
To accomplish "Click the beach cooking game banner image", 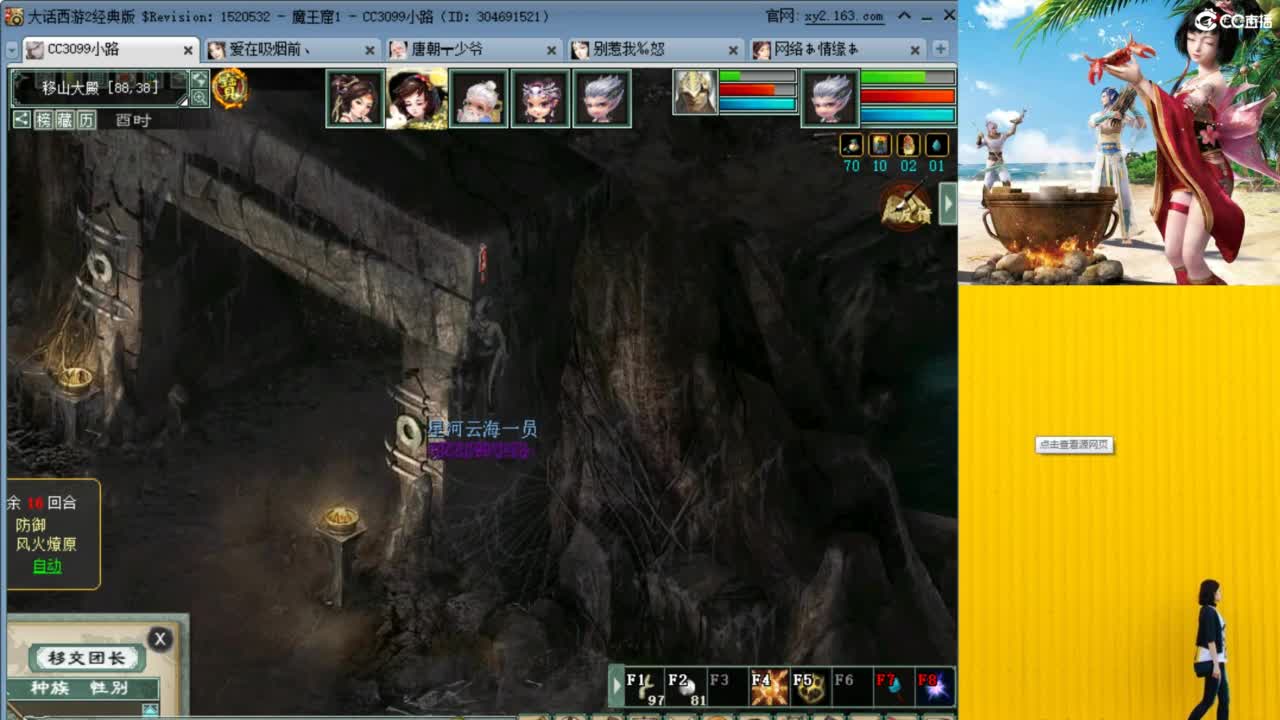I will coord(1119,142).
